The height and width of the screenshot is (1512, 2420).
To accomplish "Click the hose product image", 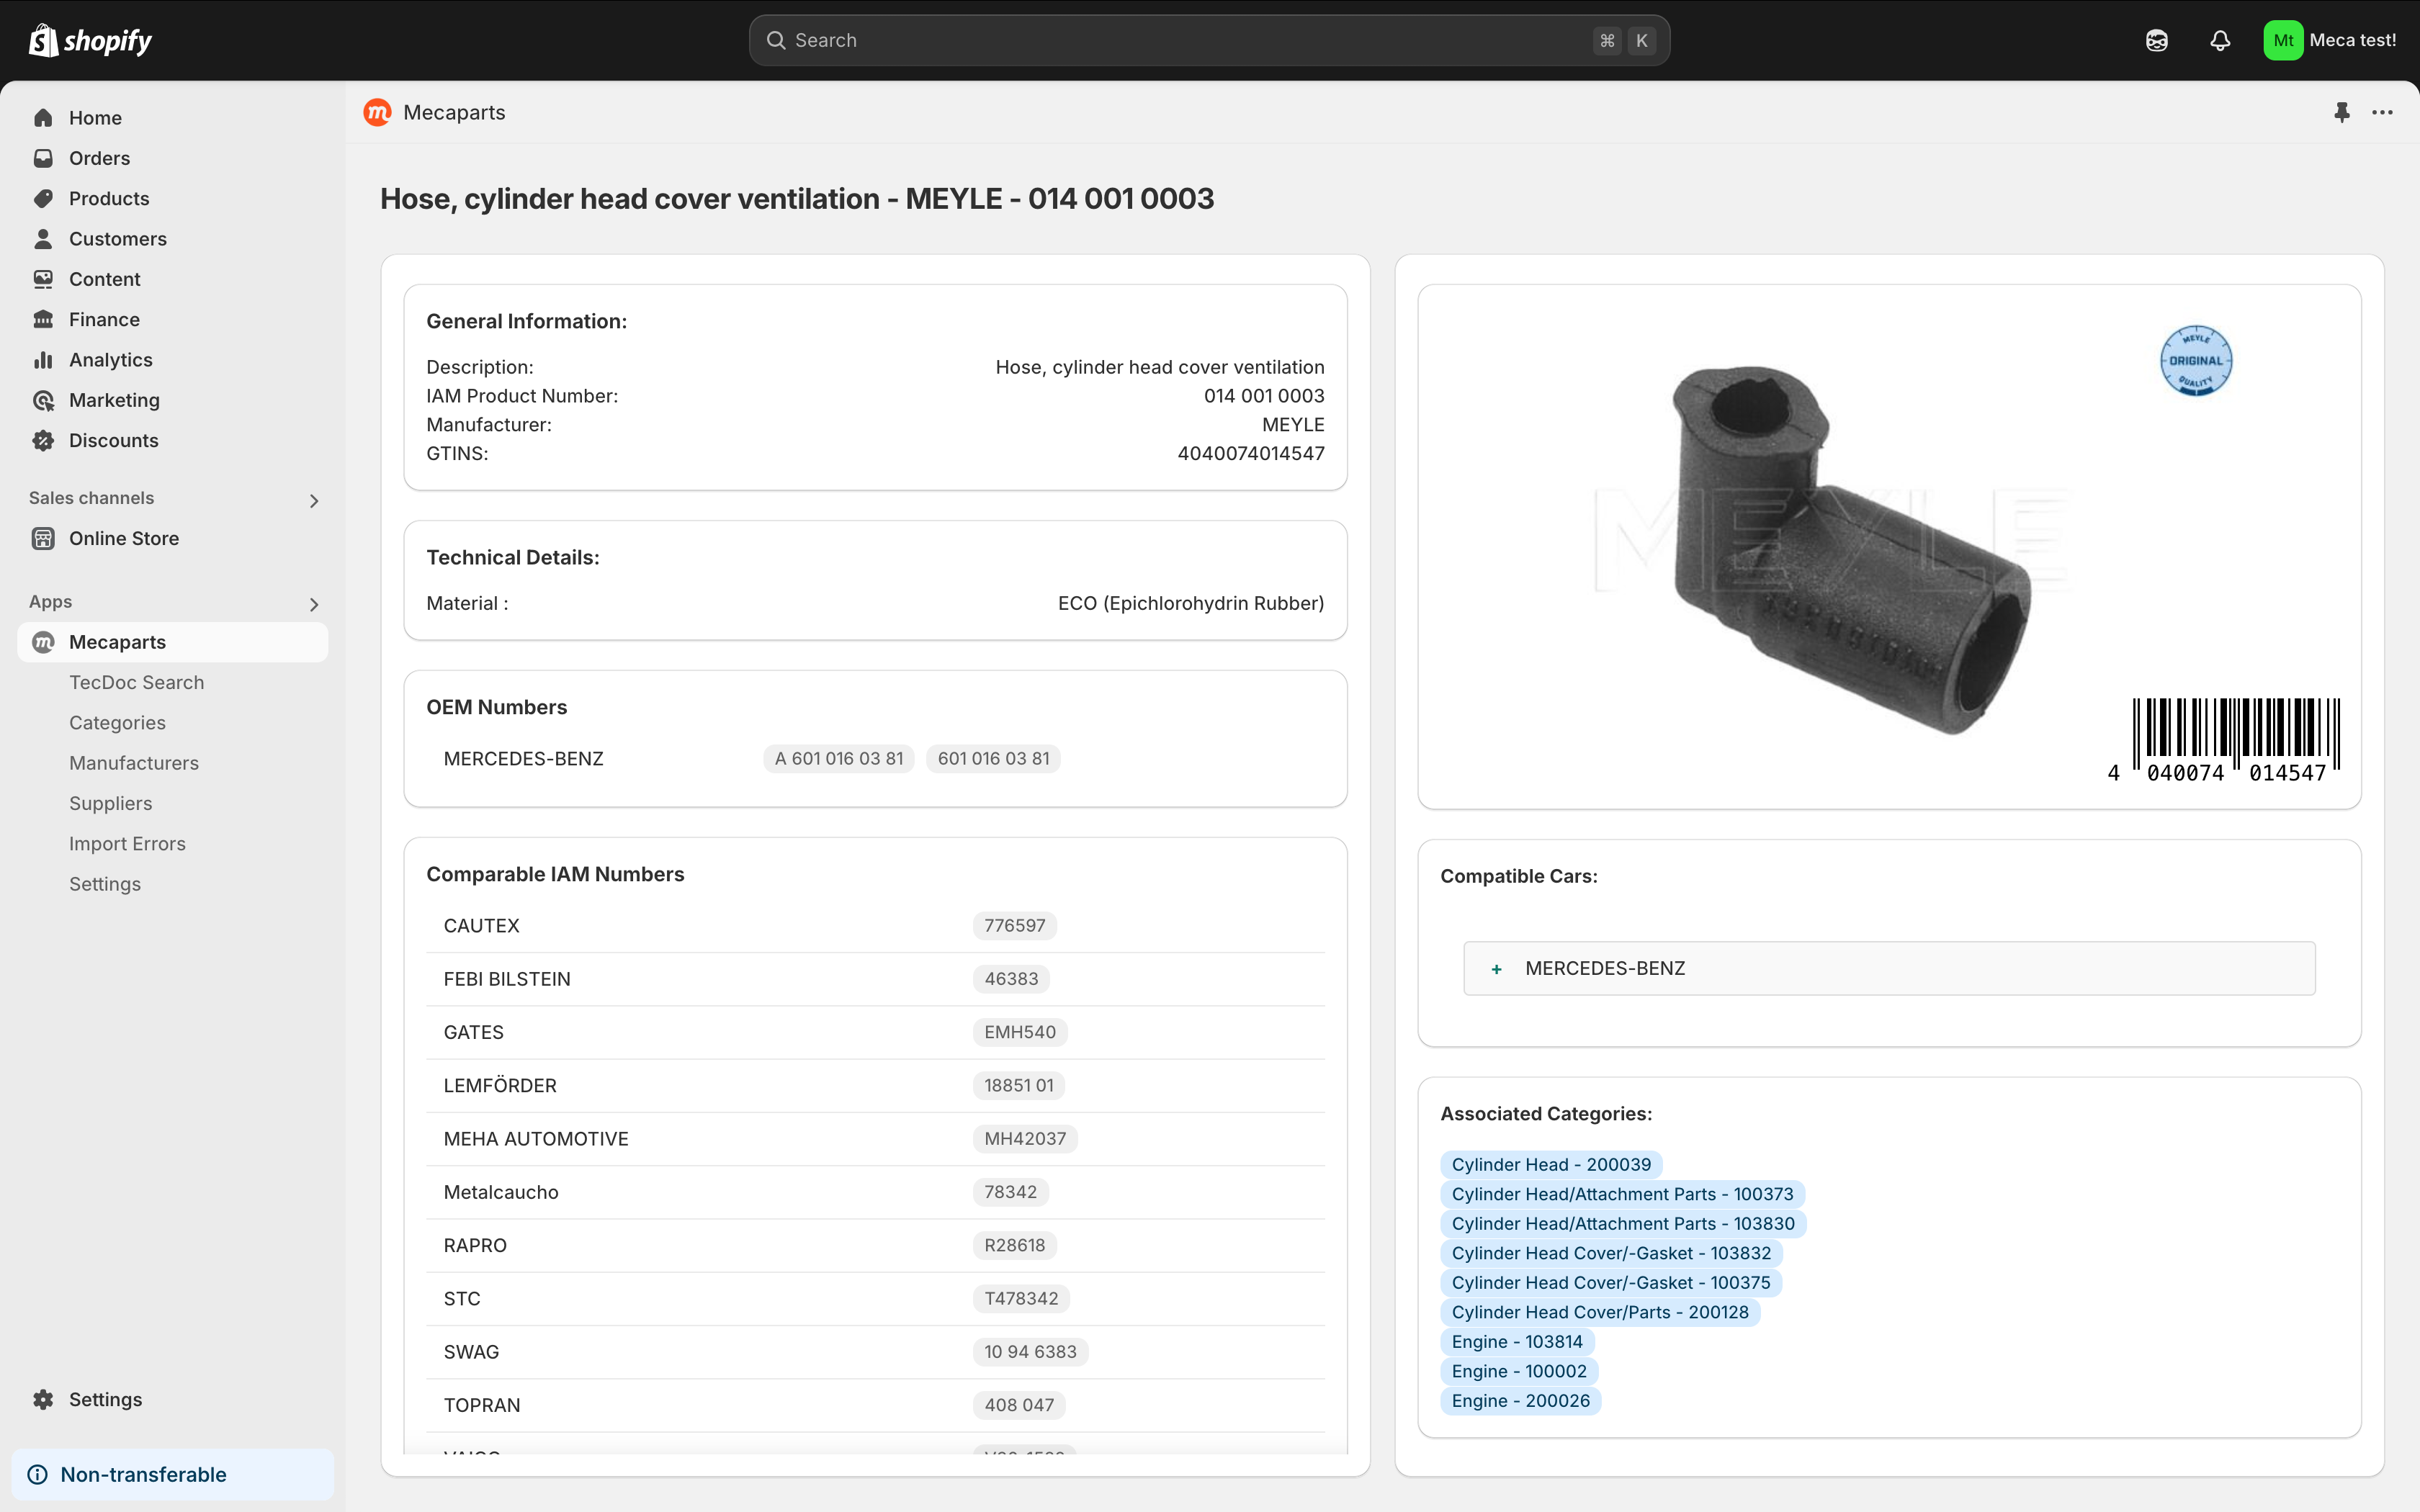I will (x=1852, y=549).
